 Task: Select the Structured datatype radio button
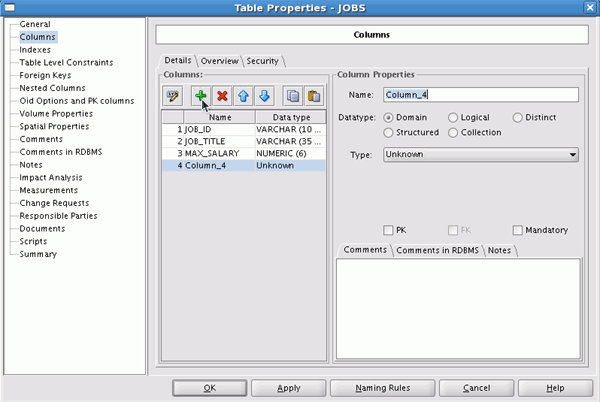coord(388,133)
